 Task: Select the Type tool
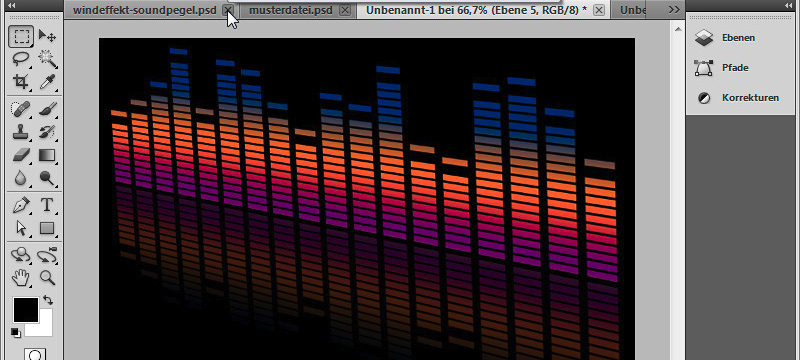(x=47, y=205)
